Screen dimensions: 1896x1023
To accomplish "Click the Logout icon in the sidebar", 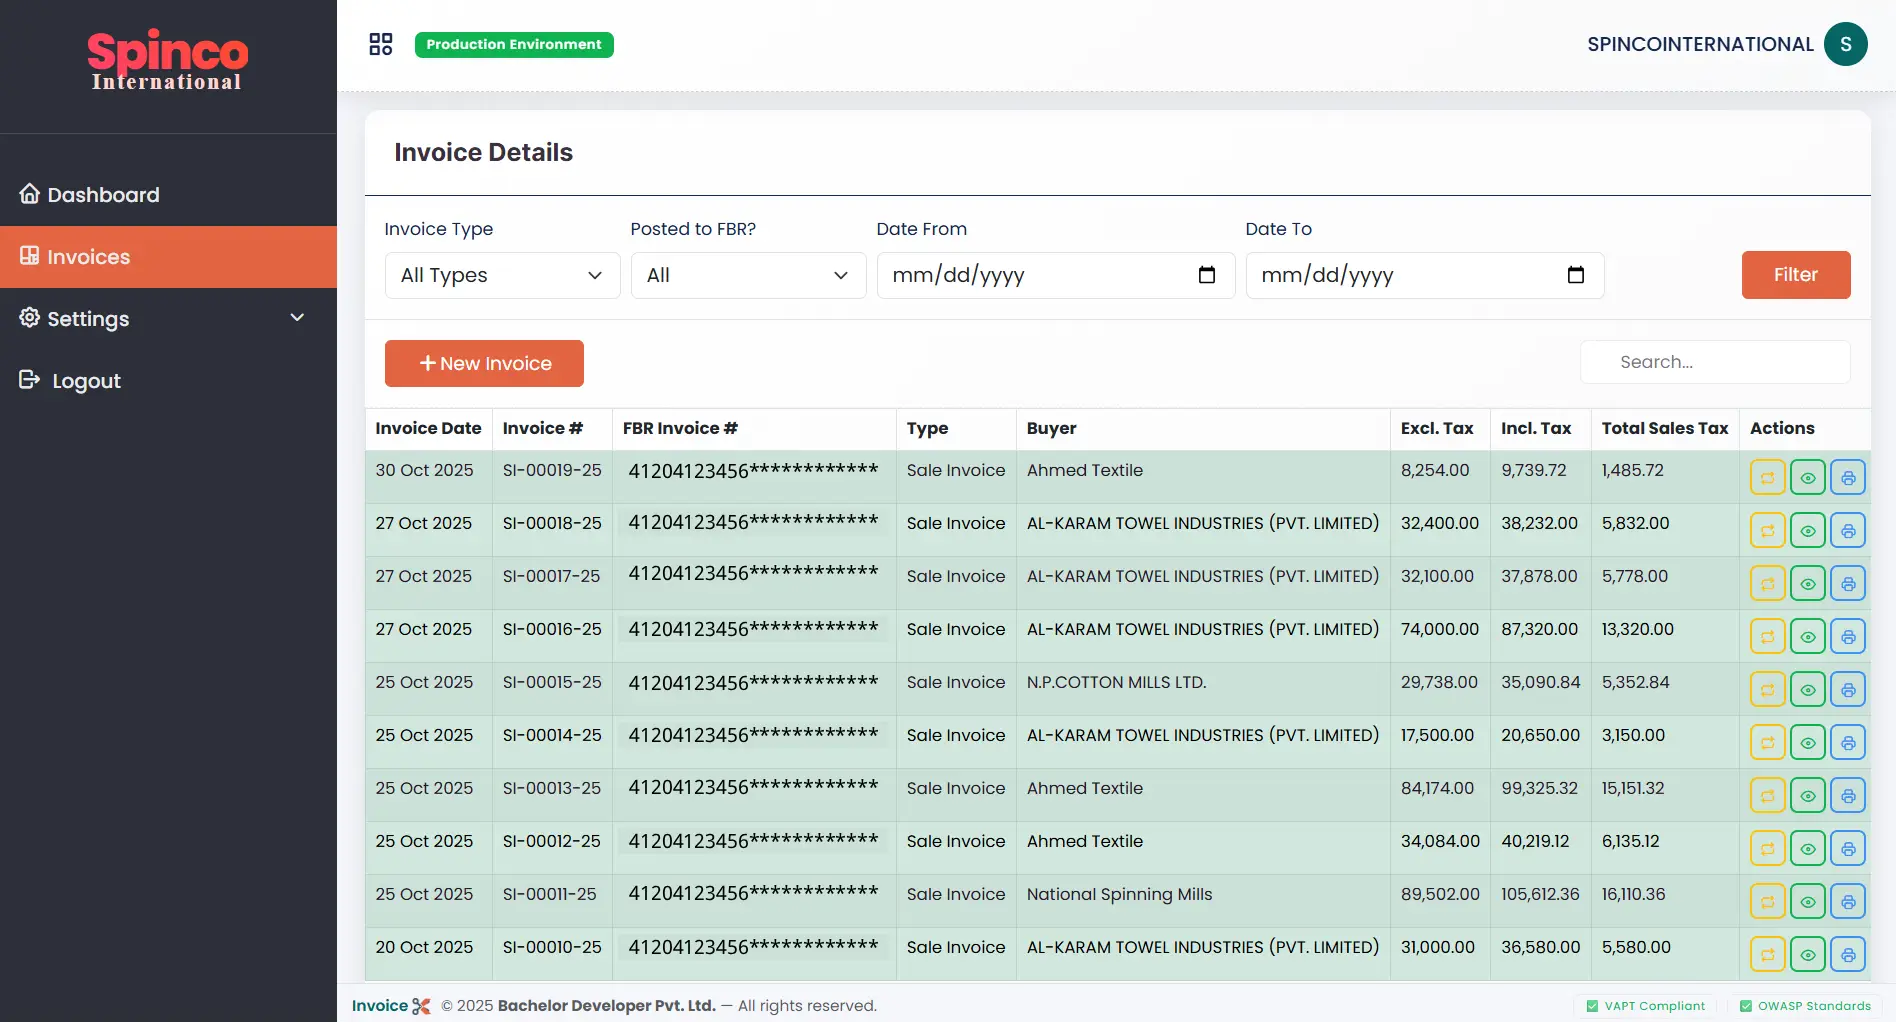I will [29, 380].
